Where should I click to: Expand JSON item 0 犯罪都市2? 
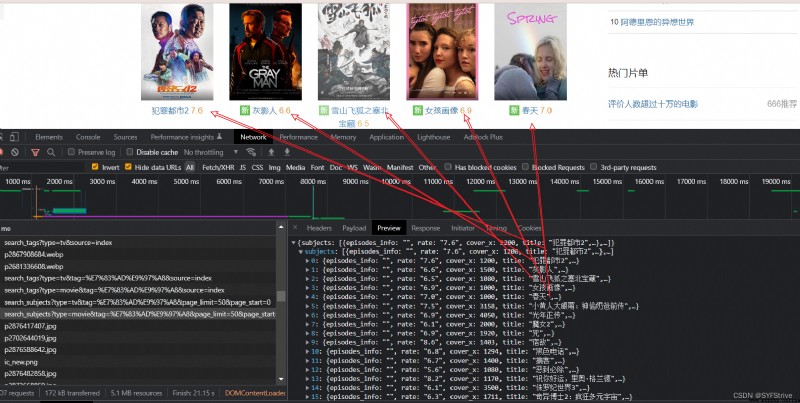click(x=307, y=261)
